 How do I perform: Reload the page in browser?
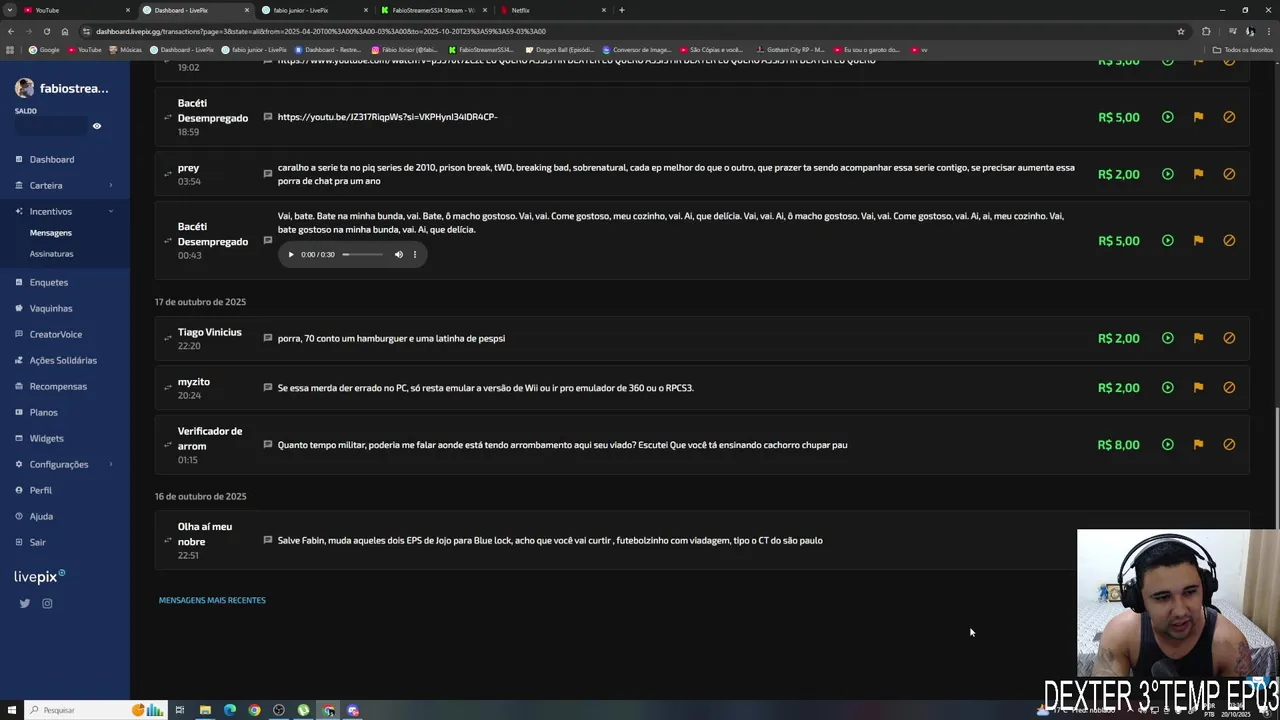coord(47,31)
